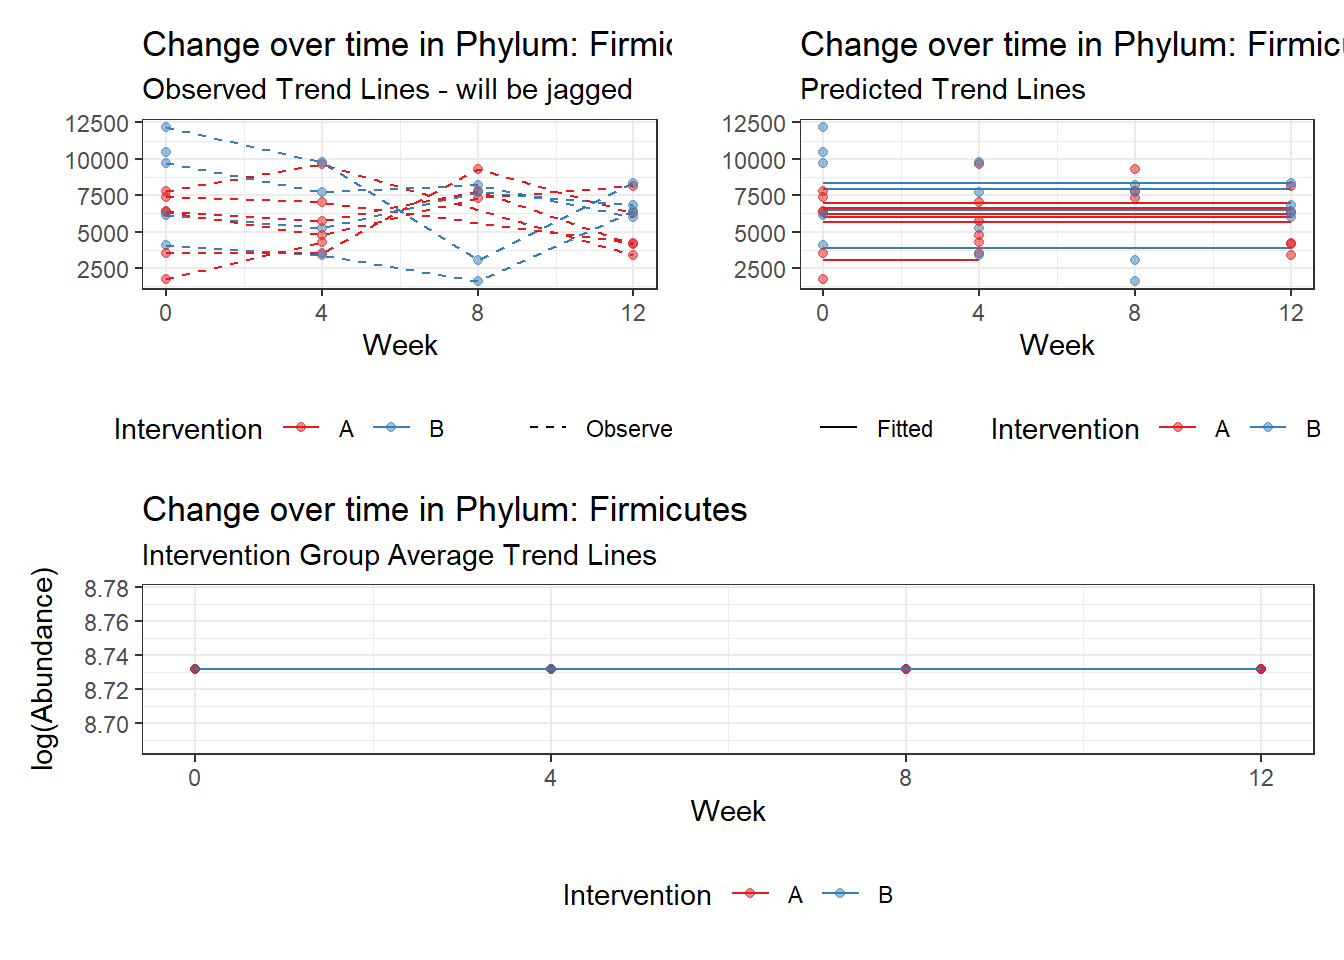Click the 12500 tick label on the Observed plot

[x=97, y=123]
